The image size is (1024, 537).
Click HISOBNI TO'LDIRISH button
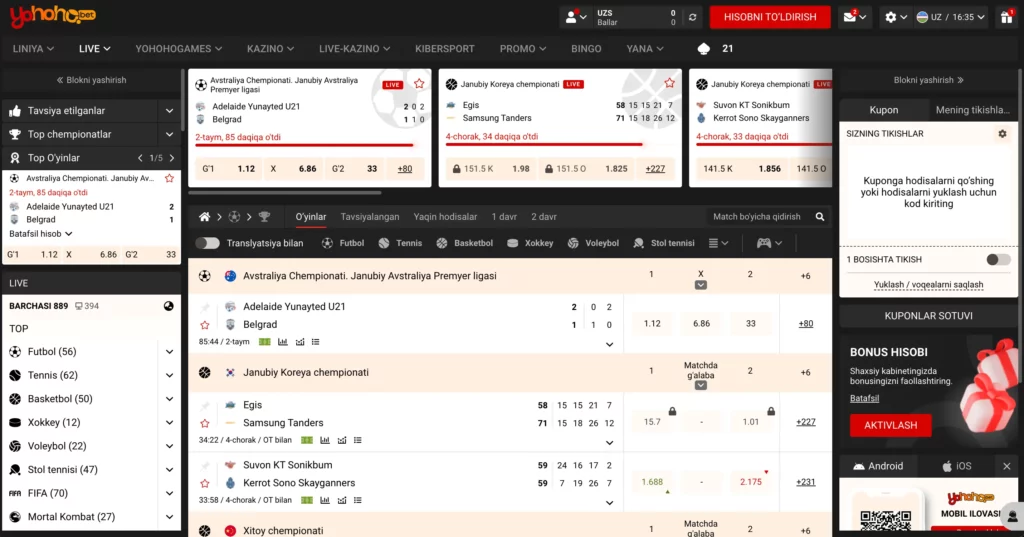(x=770, y=17)
